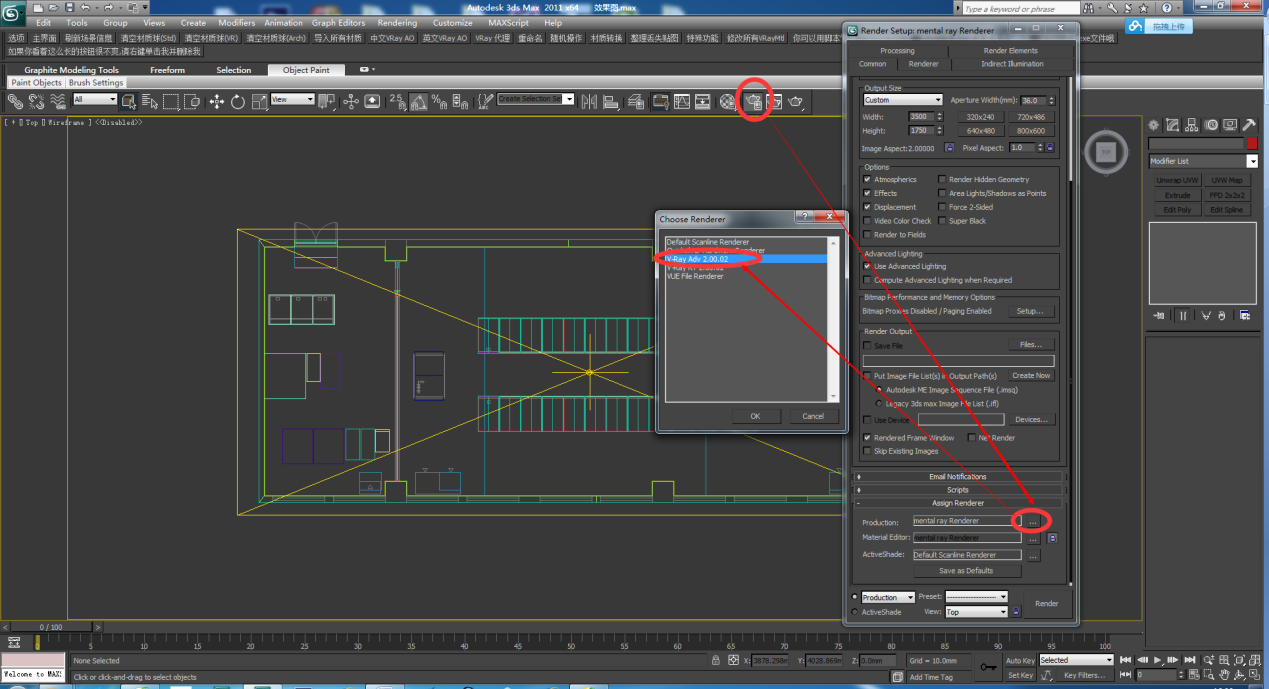
Task: Select the Mirror tool
Action: (588, 101)
